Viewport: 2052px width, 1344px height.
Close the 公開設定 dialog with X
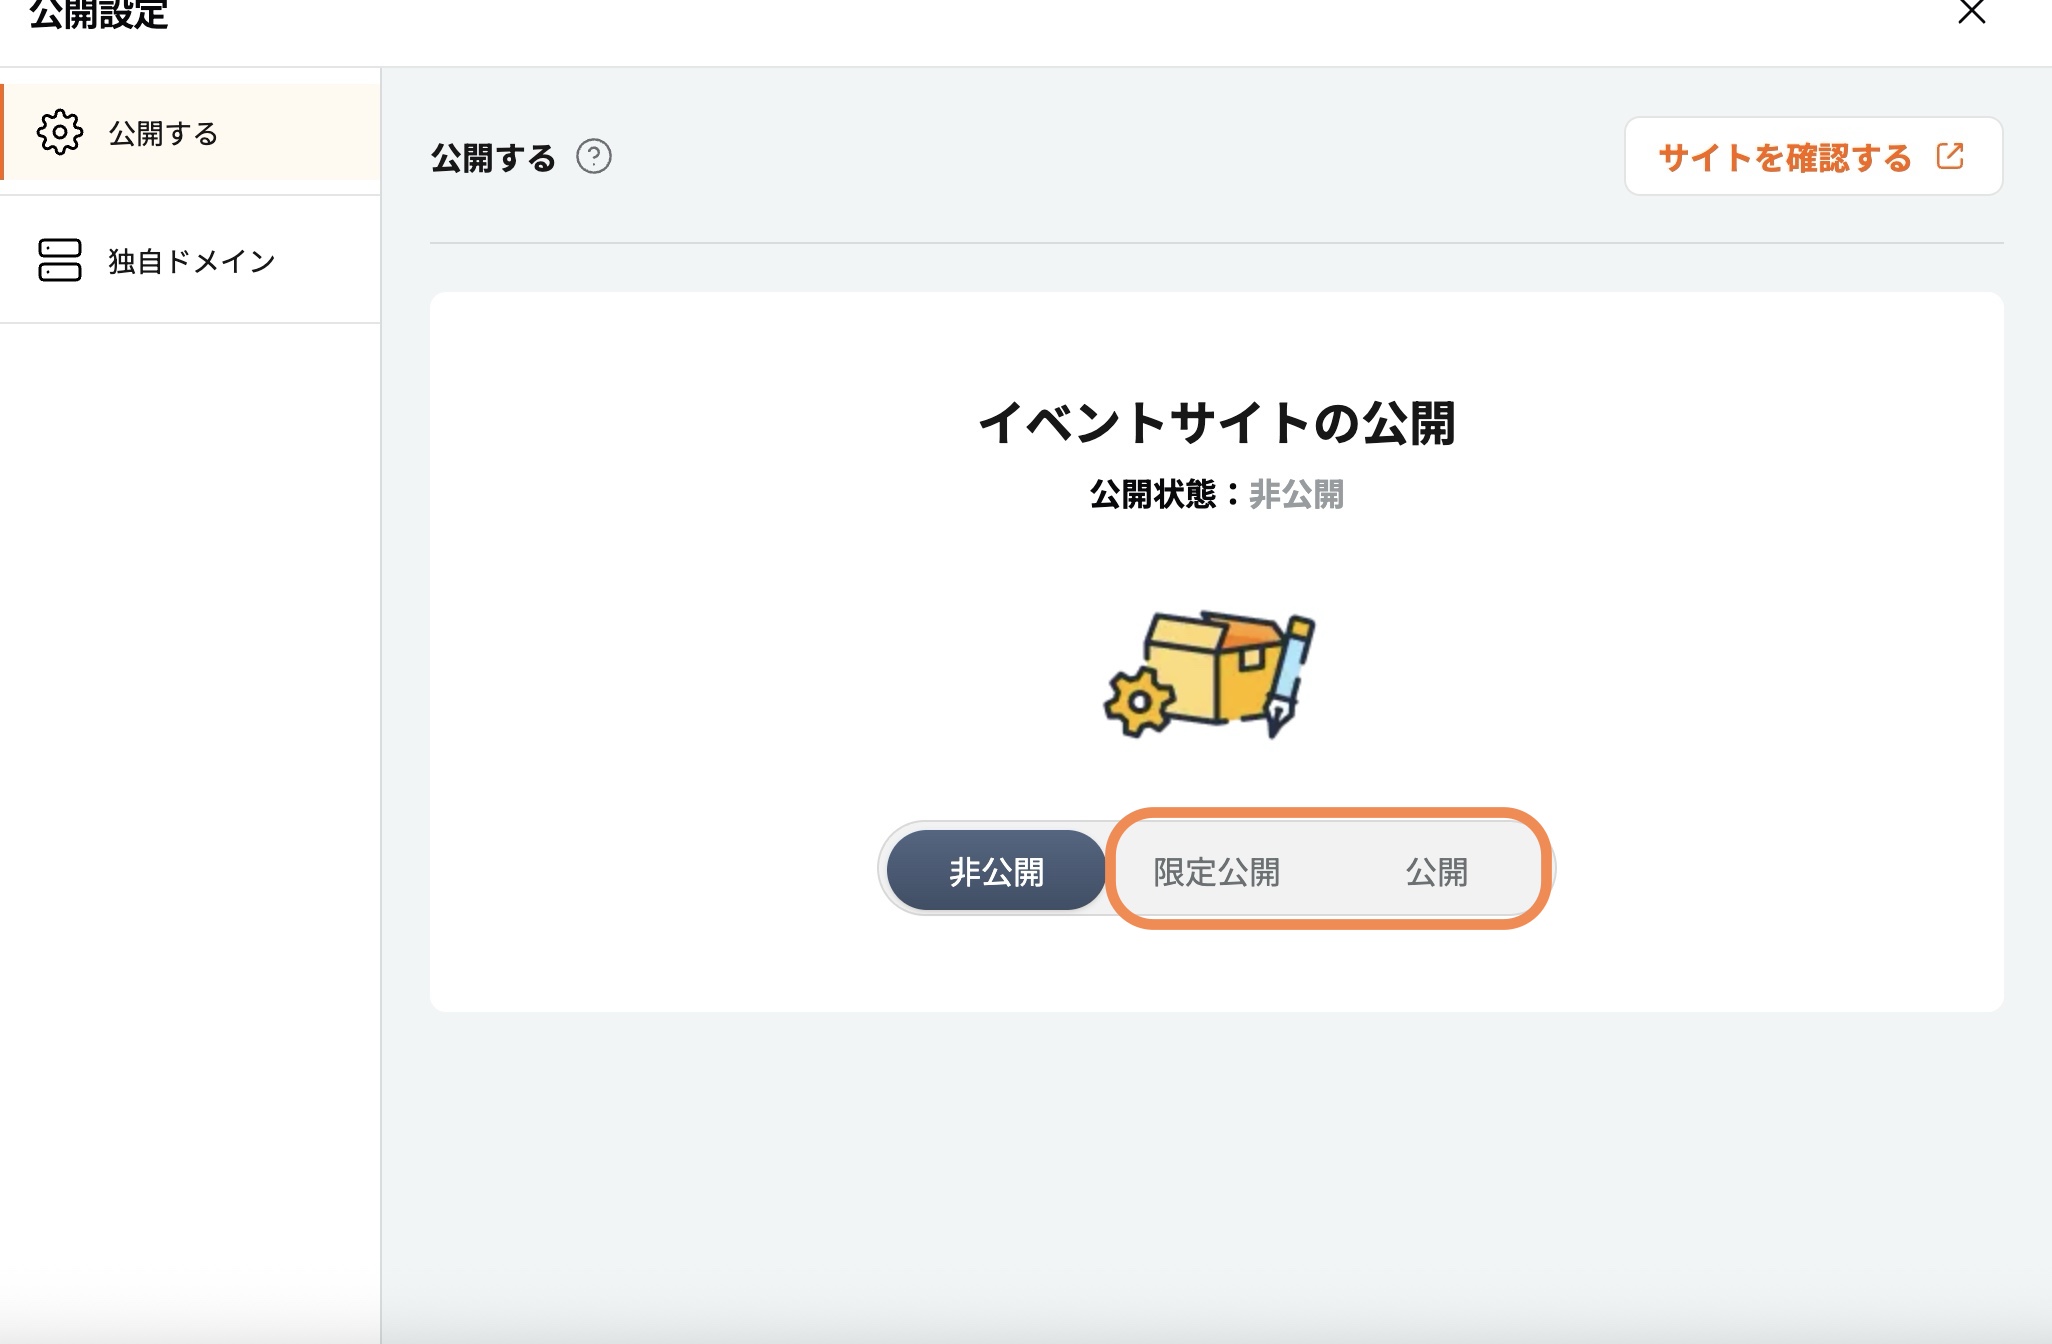(1971, 13)
